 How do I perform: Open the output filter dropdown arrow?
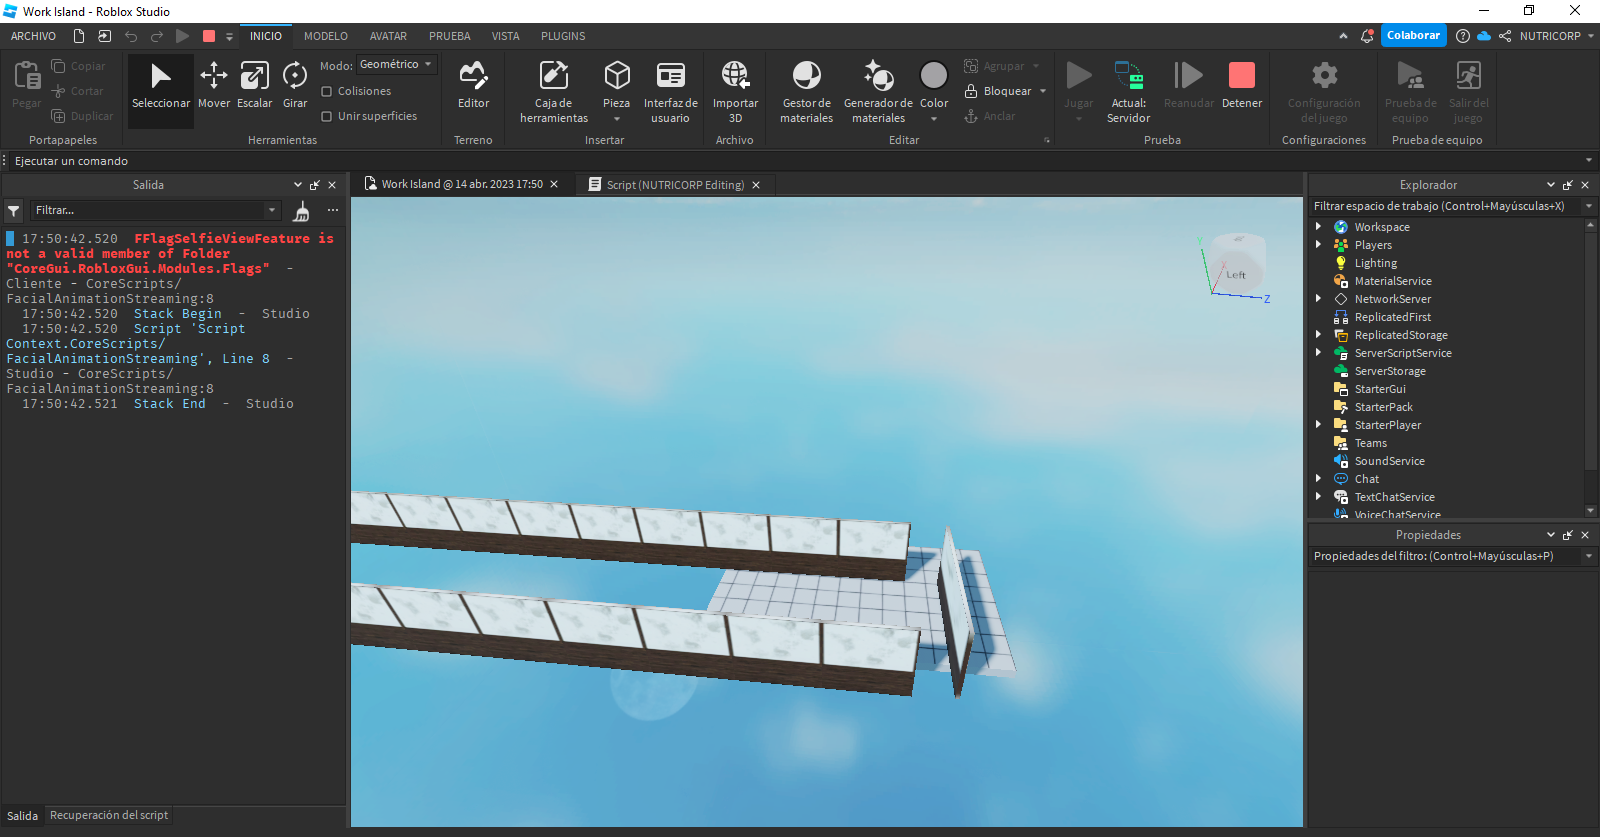click(271, 210)
